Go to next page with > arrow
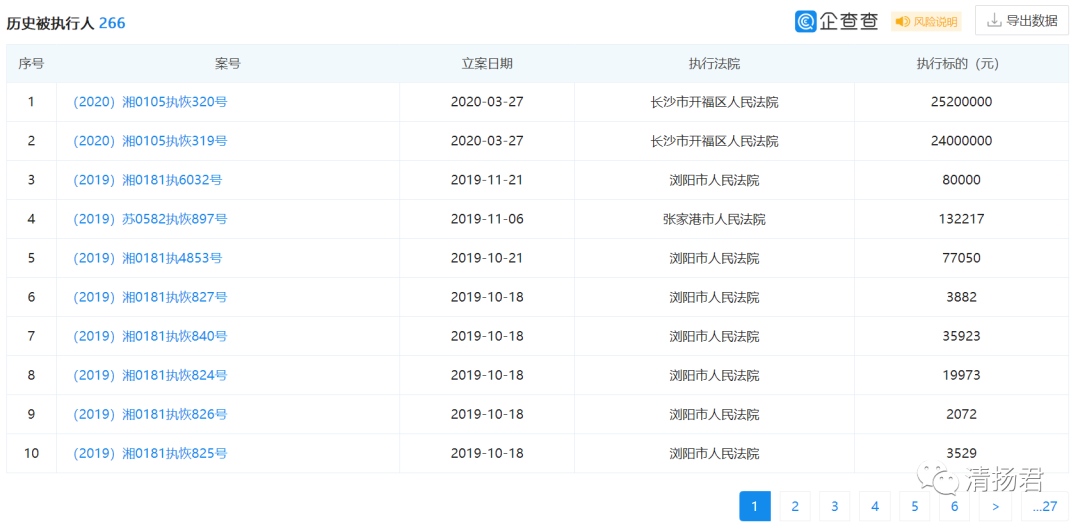 point(995,506)
